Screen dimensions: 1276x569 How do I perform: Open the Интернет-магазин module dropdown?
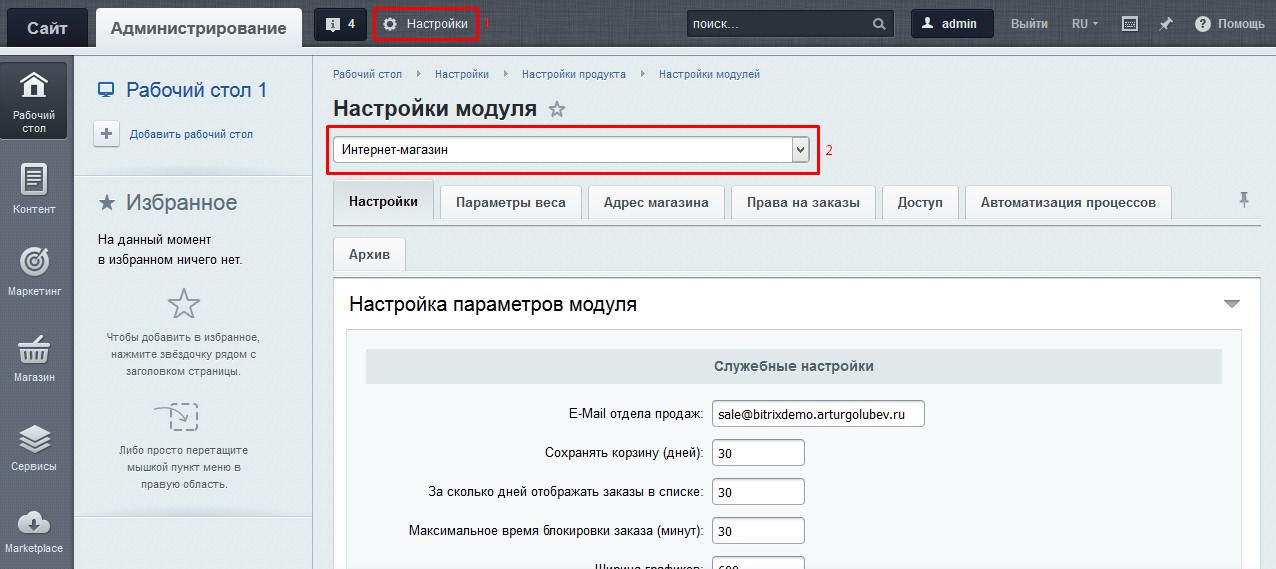click(570, 150)
